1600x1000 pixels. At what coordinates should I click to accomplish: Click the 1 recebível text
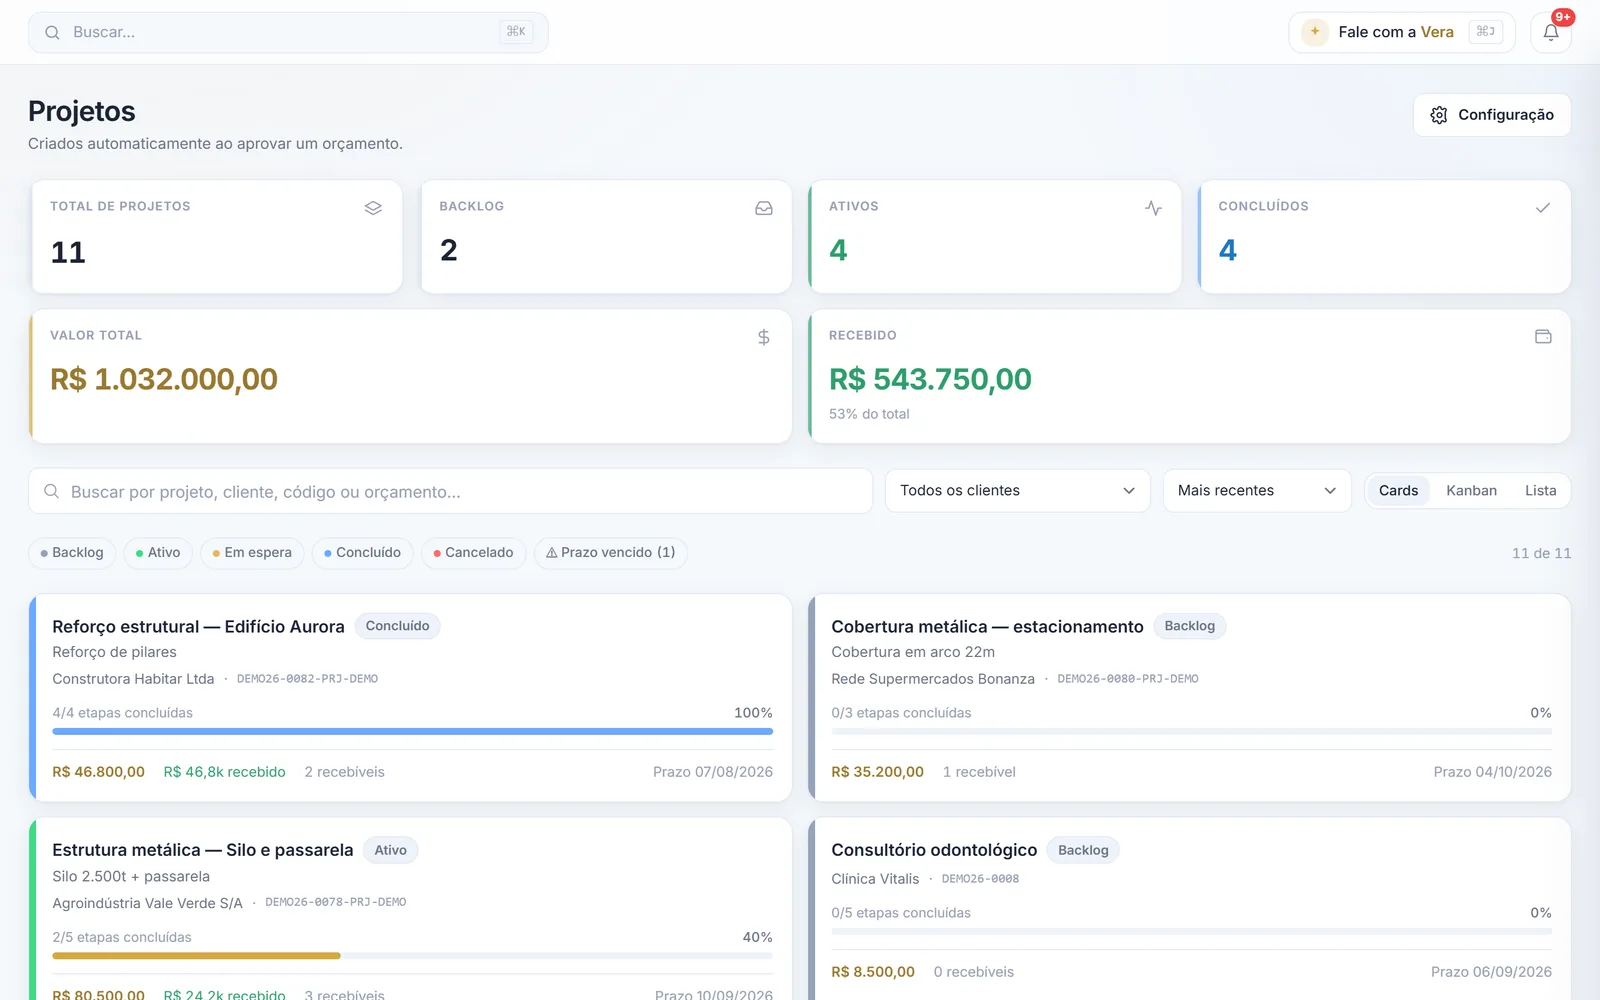(979, 772)
